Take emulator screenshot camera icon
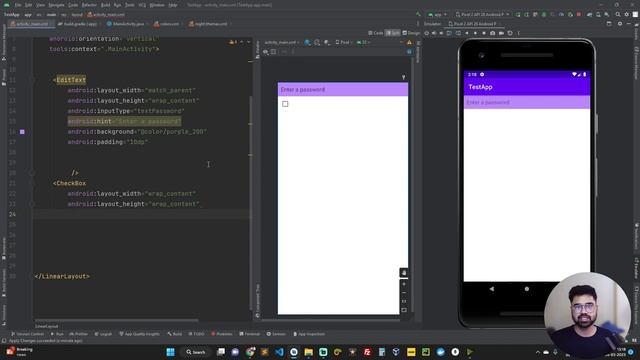The height and width of the screenshot is (360, 640). point(493,33)
